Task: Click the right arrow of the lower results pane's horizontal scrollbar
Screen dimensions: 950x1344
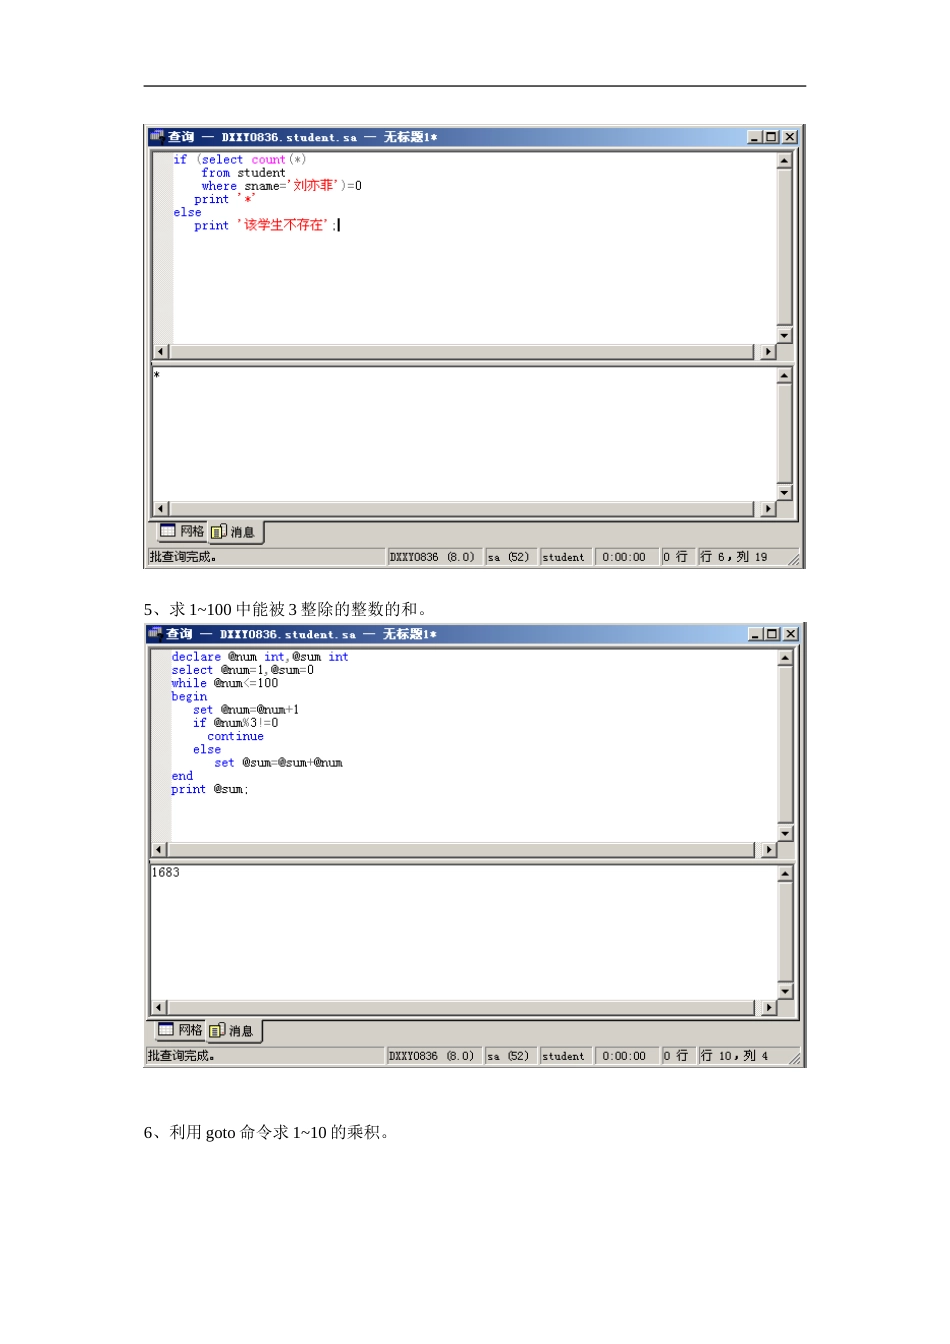Action: (768, 1008)
